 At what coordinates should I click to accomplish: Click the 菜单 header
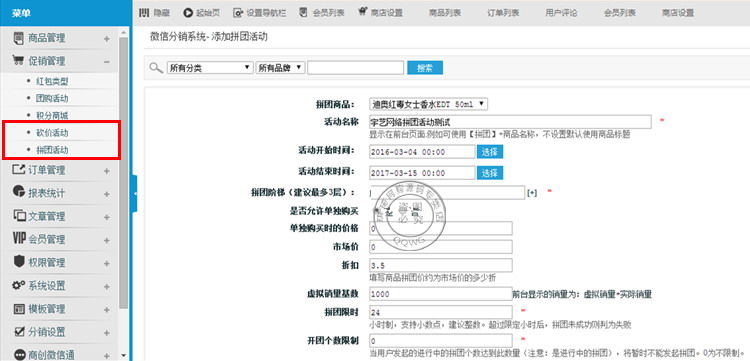click(21, 13)
